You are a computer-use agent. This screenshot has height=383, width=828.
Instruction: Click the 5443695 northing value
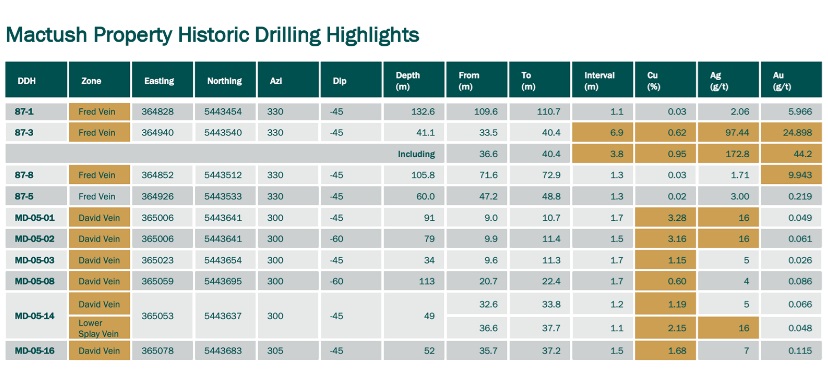coord(225,282)
